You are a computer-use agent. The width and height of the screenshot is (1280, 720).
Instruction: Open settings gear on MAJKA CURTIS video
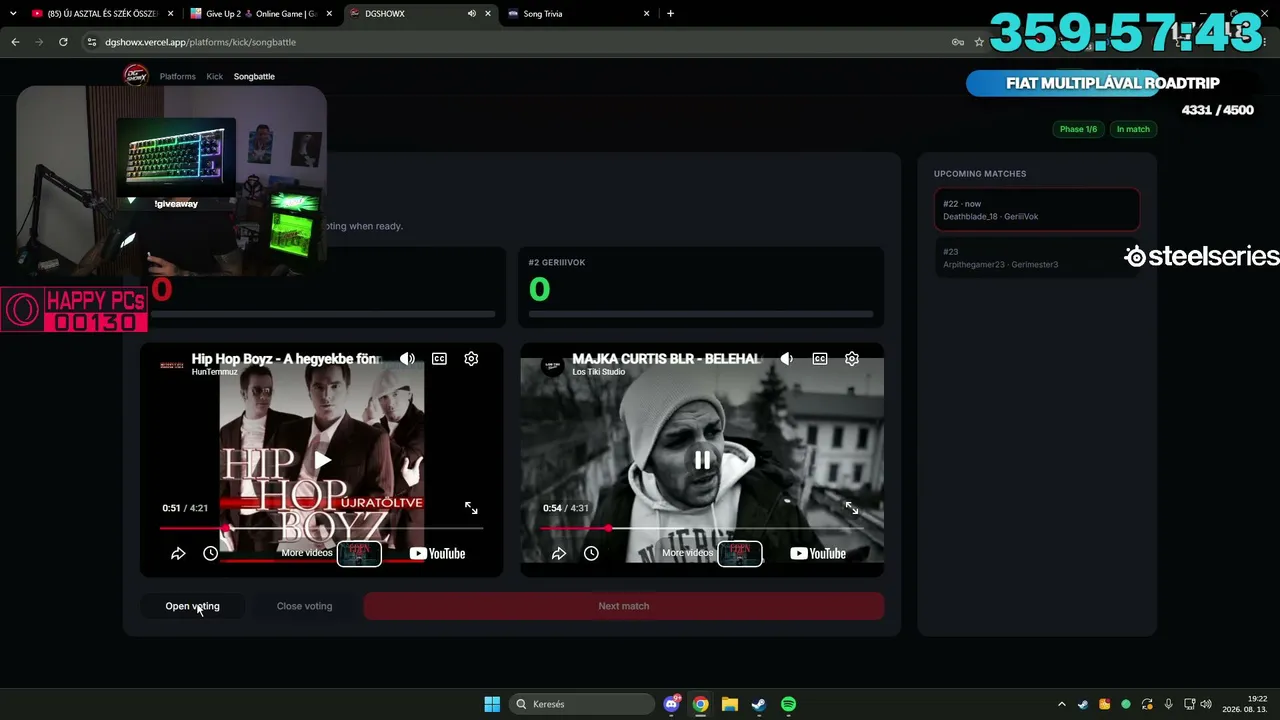[x=852, y=359]
